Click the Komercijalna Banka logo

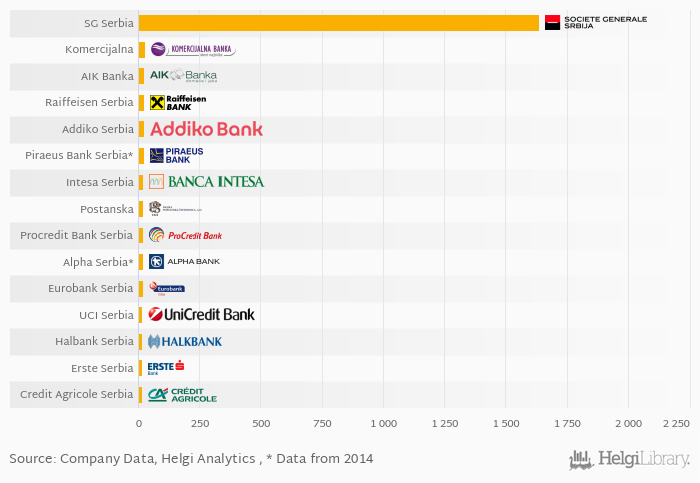point(193,49)
